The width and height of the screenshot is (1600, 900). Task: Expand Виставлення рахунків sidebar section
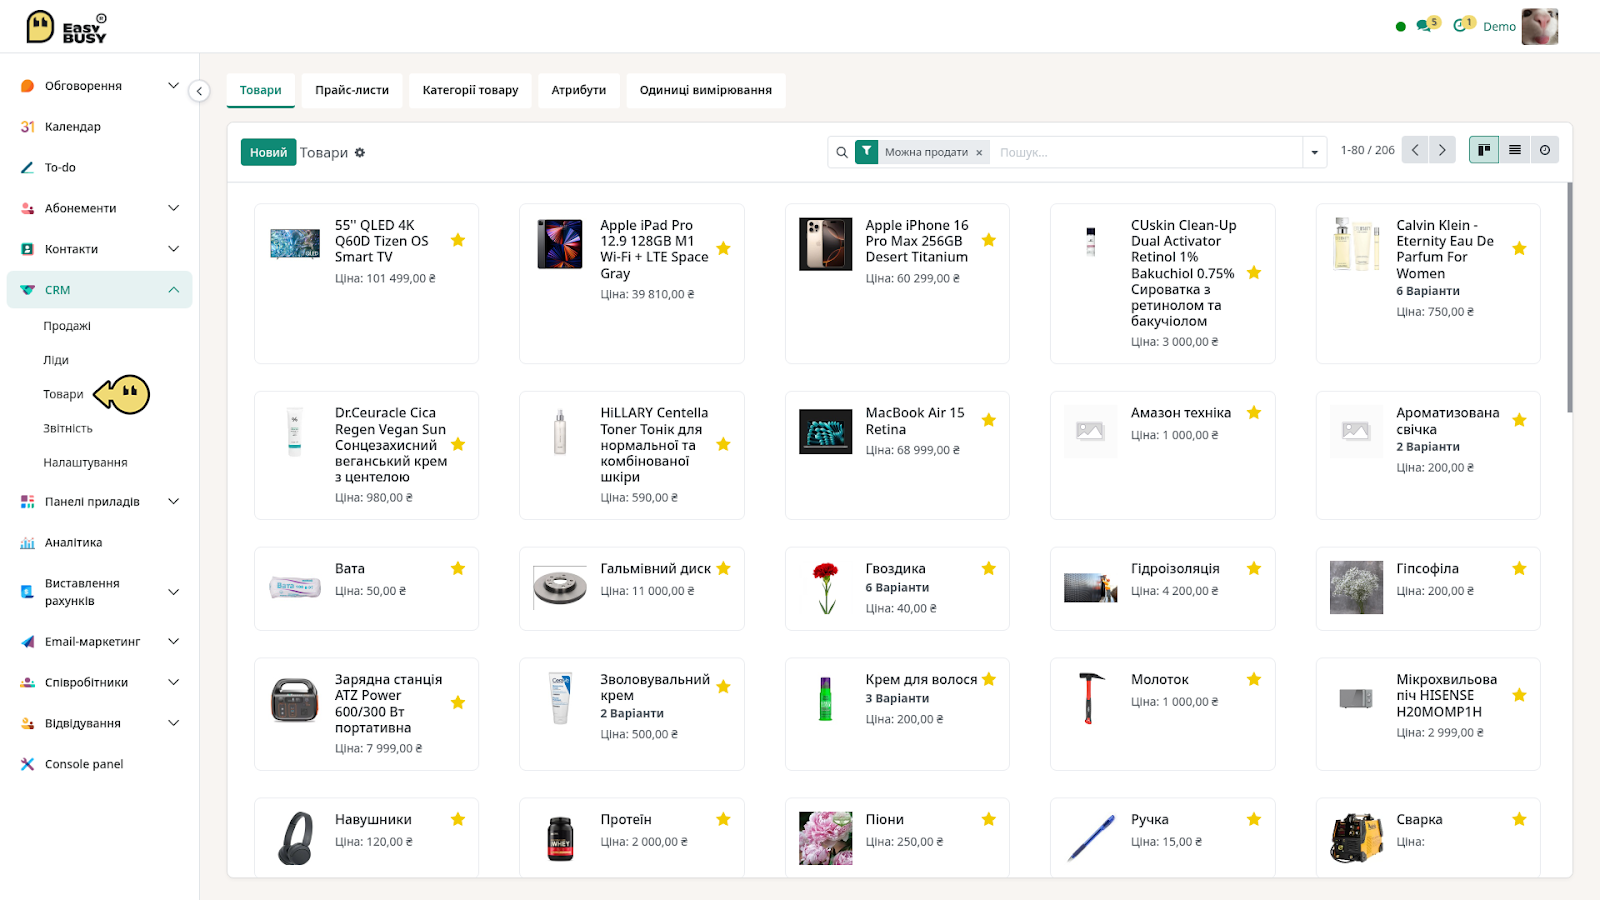(173, 592)
